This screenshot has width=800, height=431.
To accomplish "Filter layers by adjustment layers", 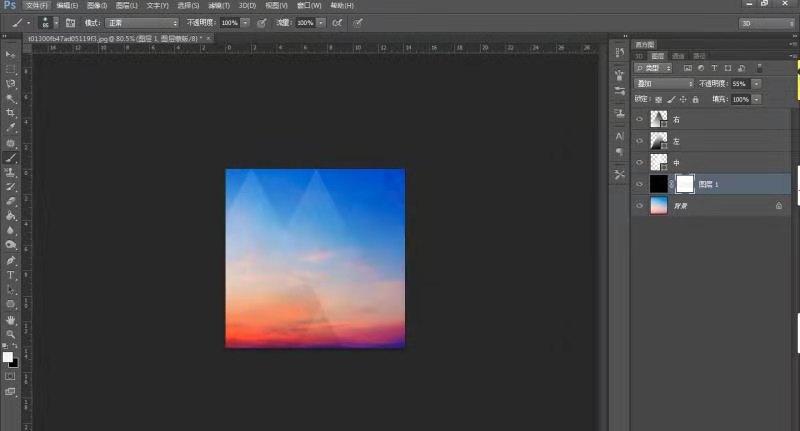I will (x=701, y=68).
